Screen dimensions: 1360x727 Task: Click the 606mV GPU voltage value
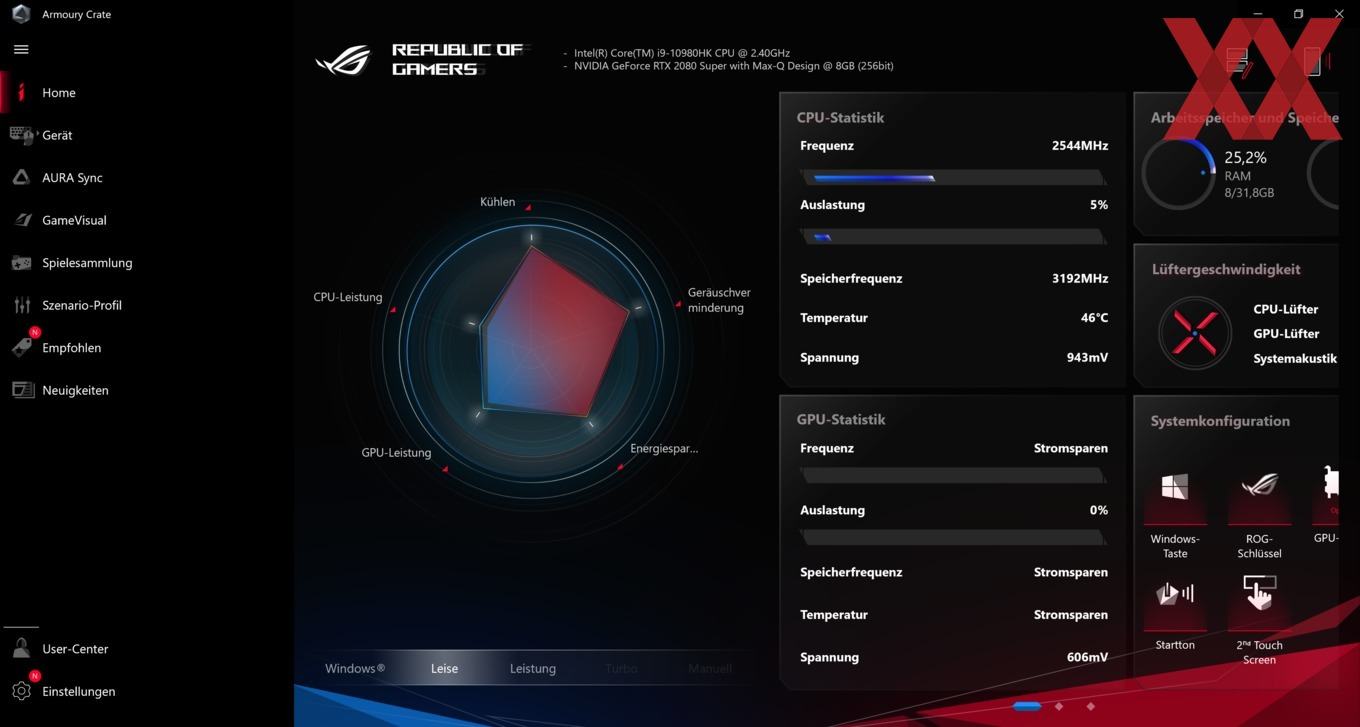(x=1087, y=658)
